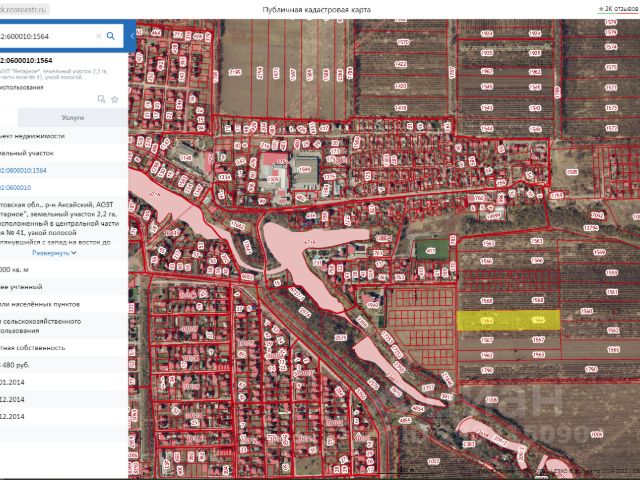Screen dimensions: 640x480
Task: Select parcel labeled 1565 on the map
Action: (x=613, y=350)
